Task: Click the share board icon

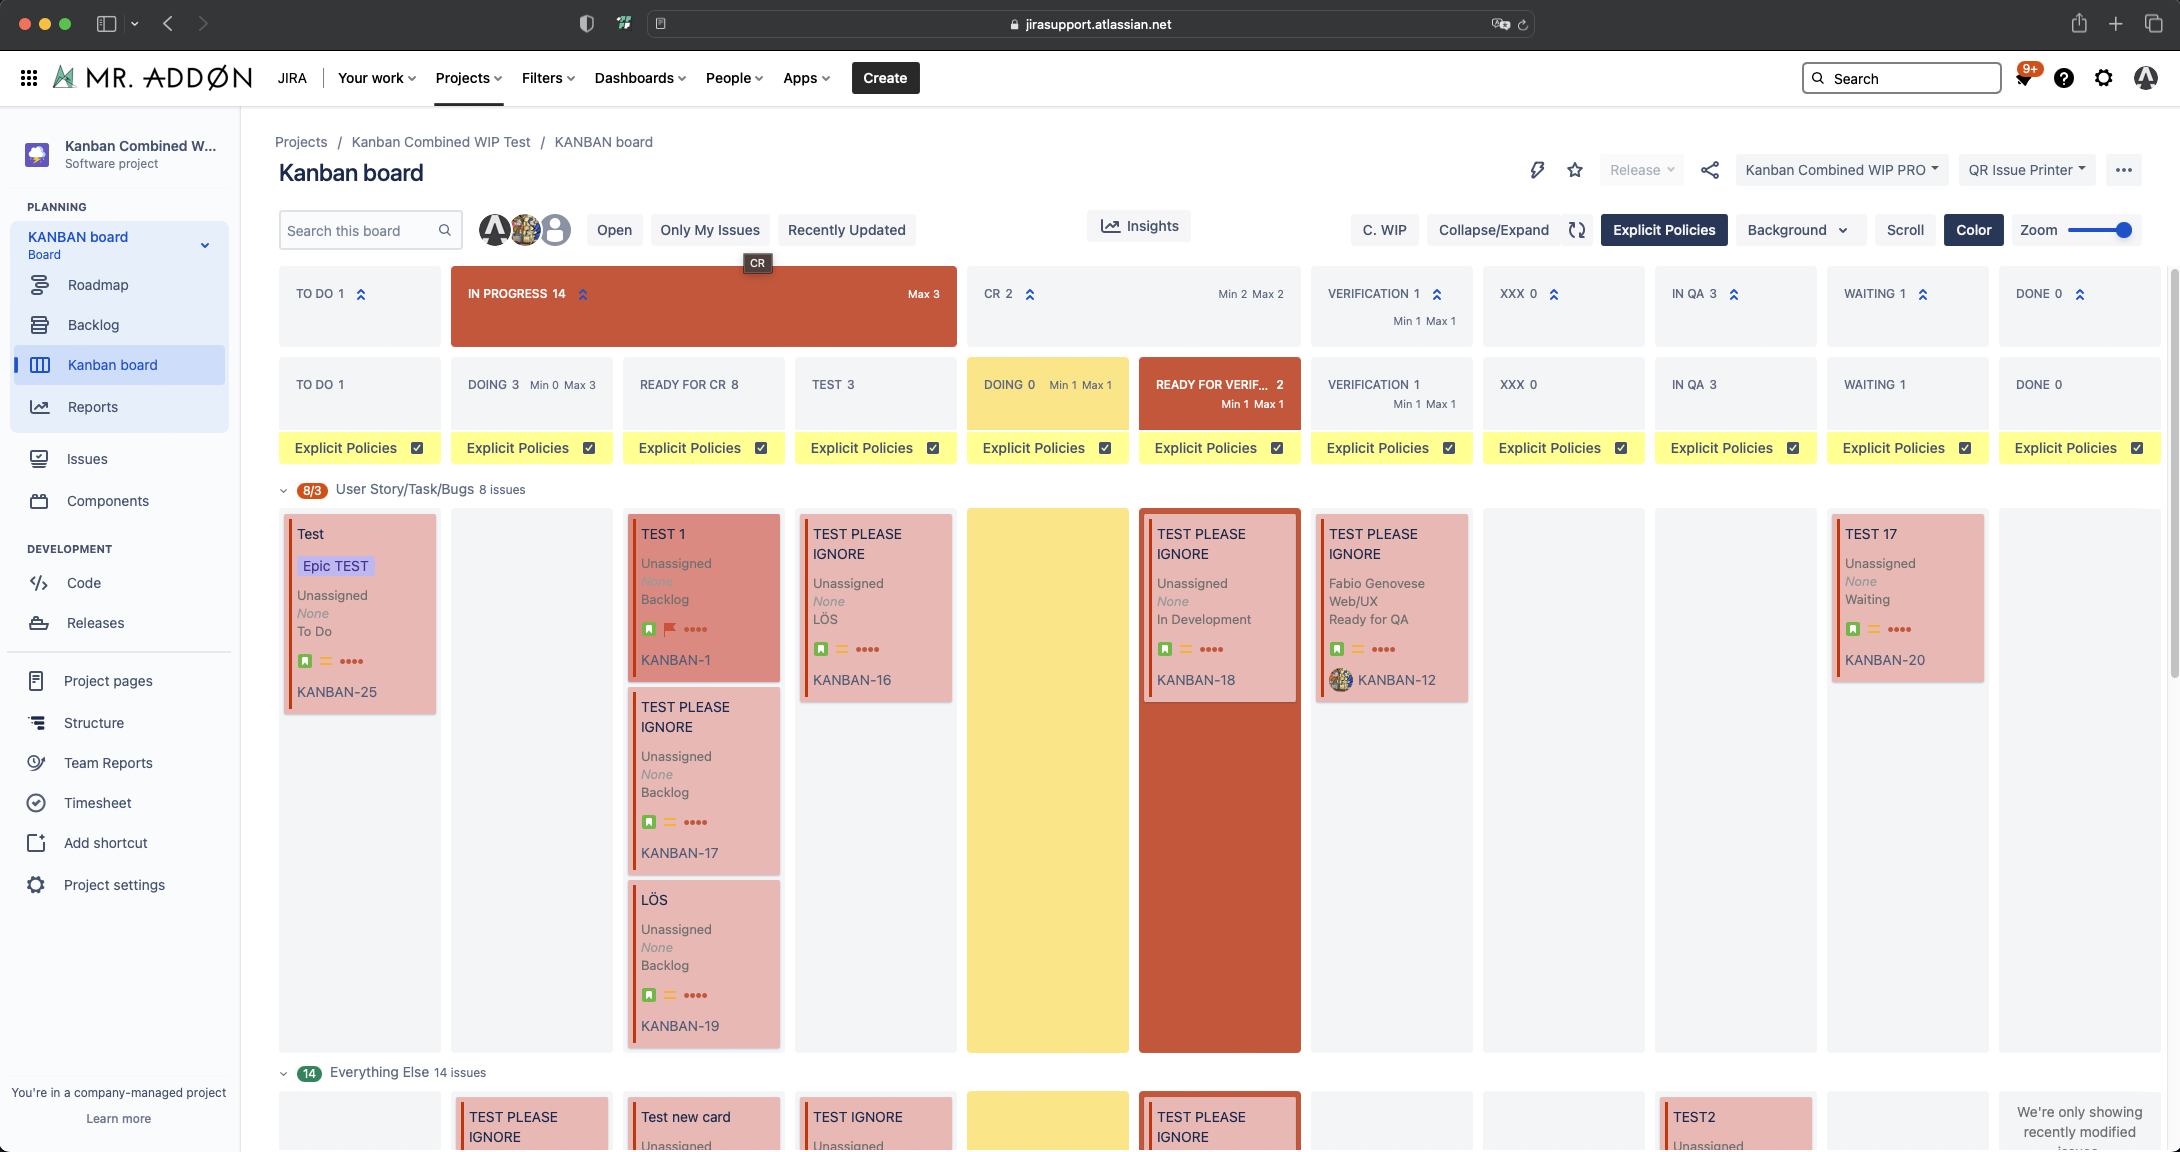Action: point(1710,170)
